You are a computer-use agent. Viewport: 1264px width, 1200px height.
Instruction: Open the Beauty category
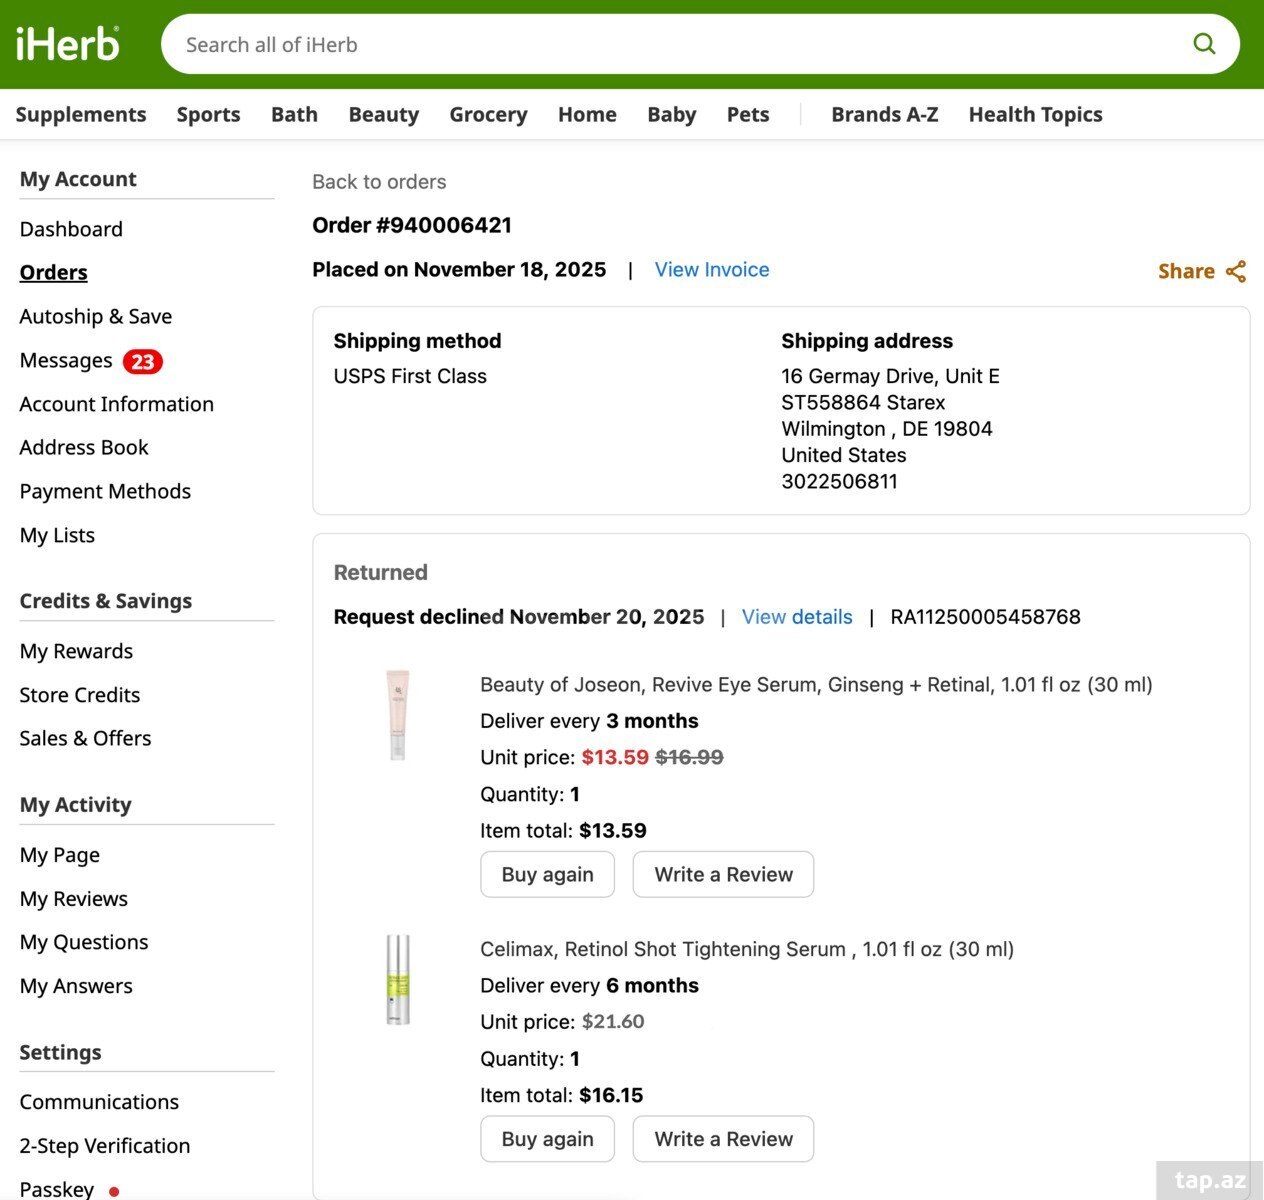pos(383,114)
